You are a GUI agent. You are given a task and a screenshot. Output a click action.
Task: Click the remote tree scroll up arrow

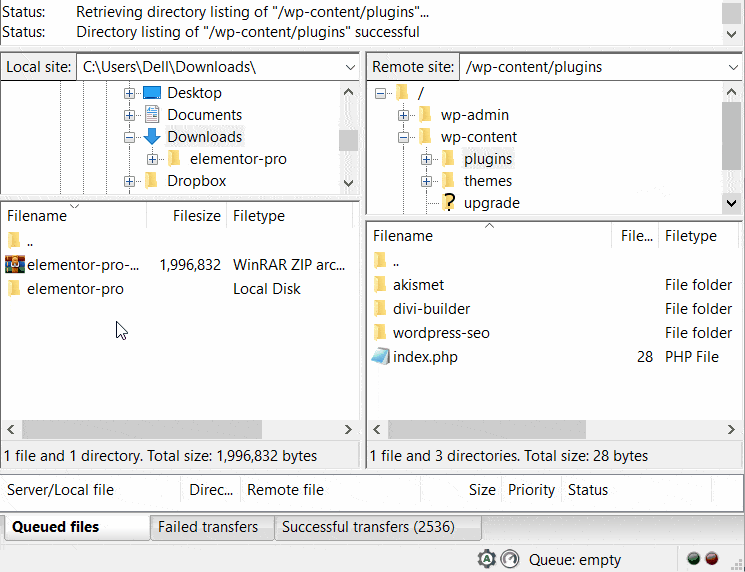pyautogui.click(x=732, y=92)
